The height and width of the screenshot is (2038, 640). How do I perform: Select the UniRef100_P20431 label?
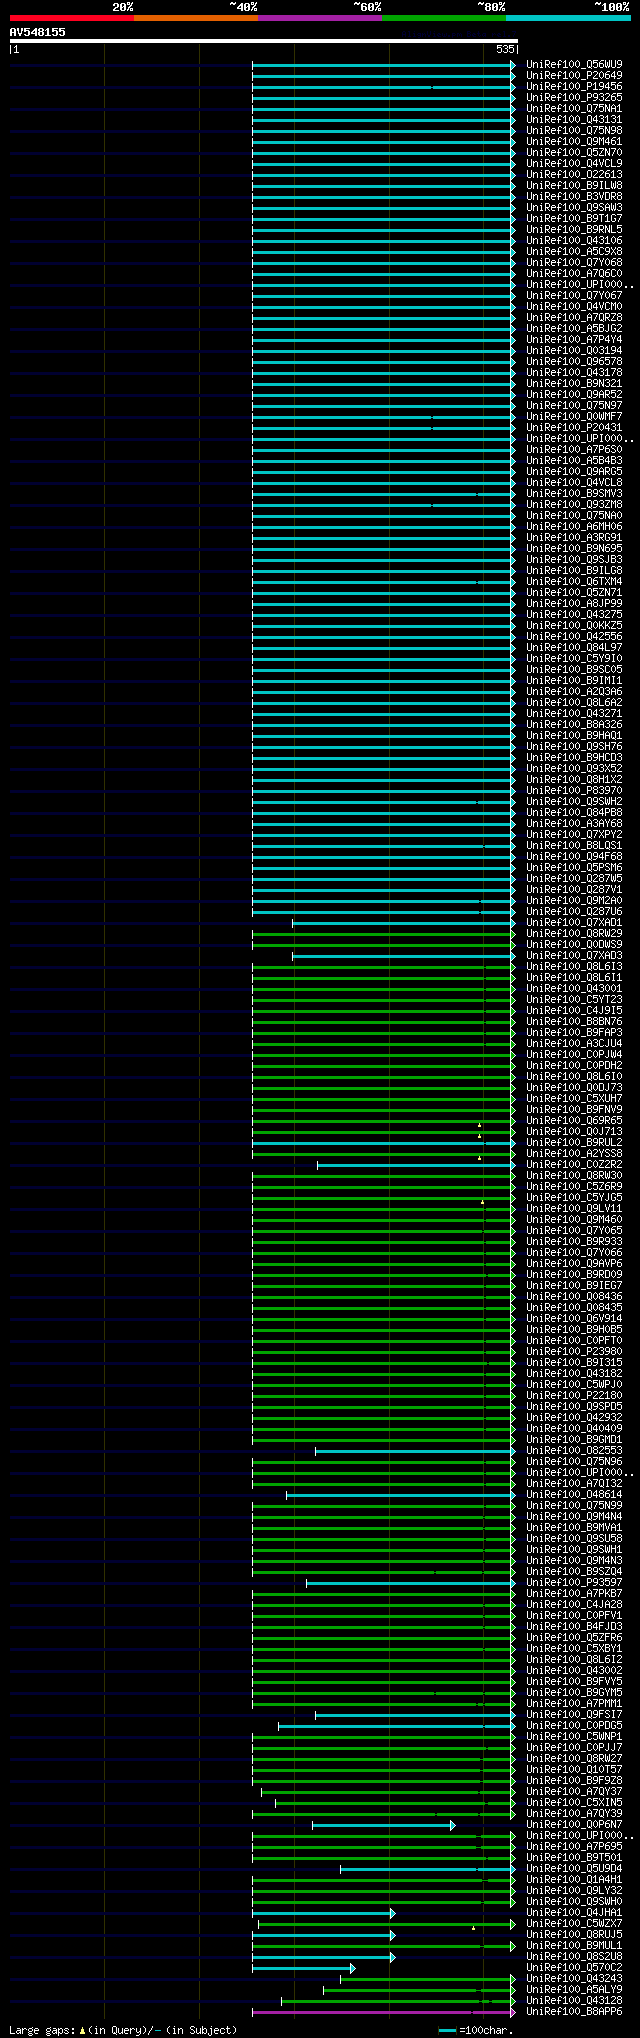(x=574, y=427)
